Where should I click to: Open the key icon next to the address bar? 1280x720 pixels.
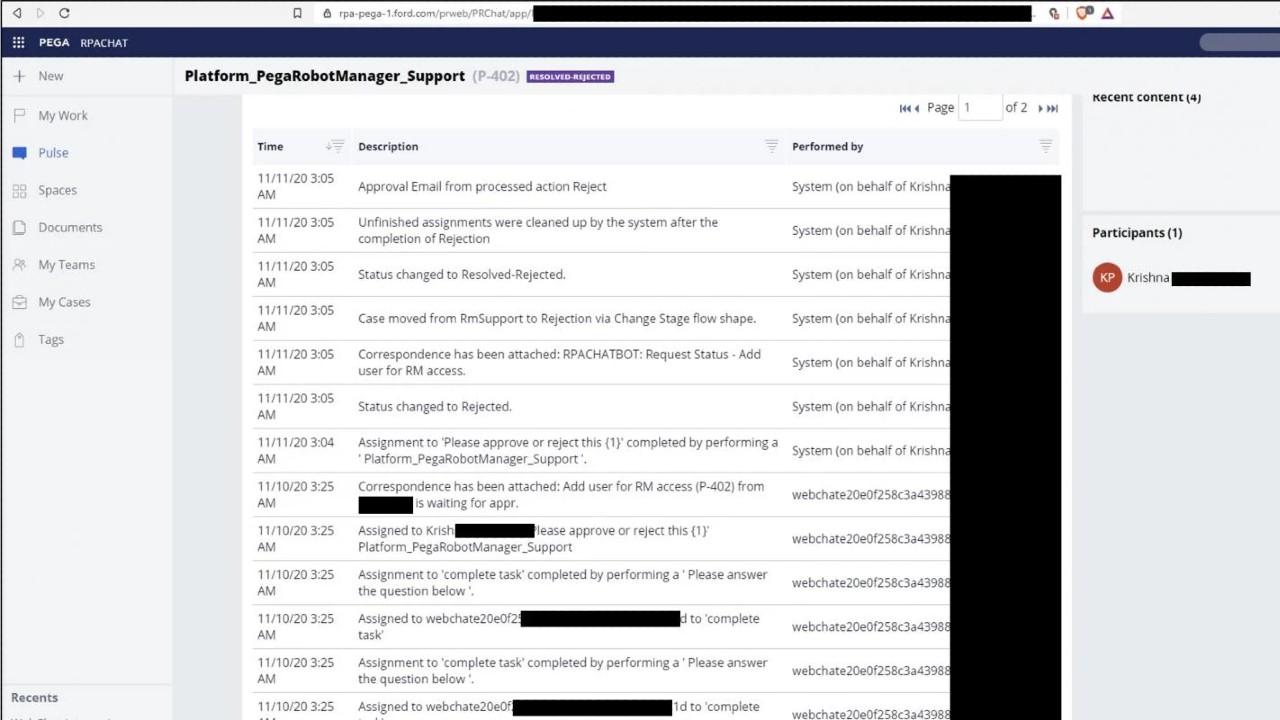pyautogui.click(x=1054, y=13)
